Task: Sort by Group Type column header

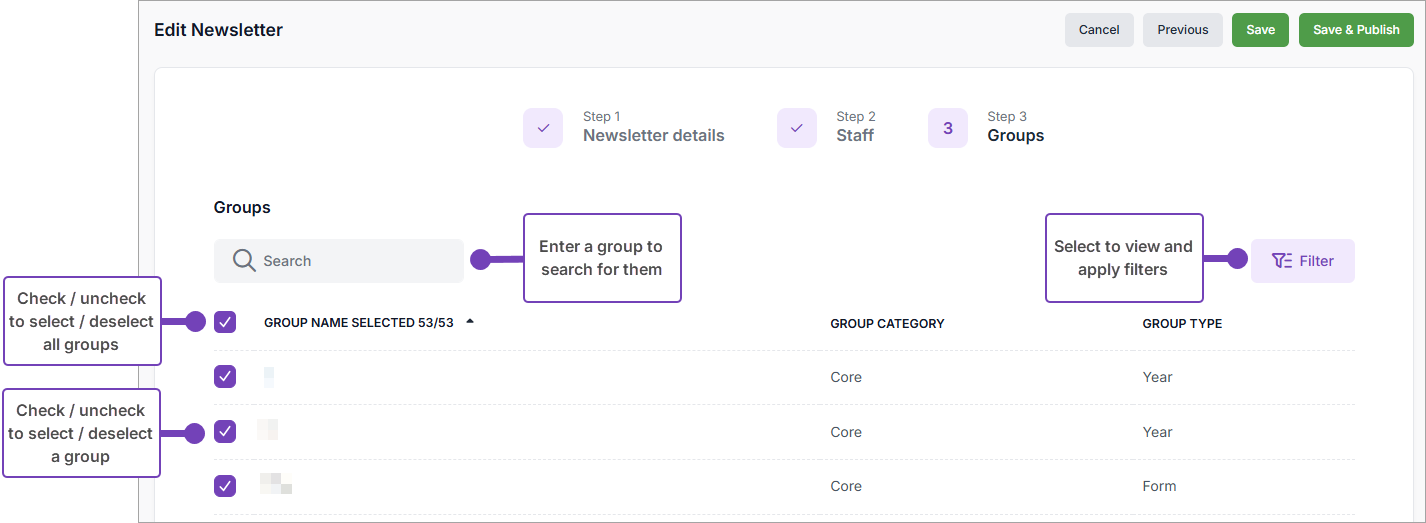Action: pyautogui.click(x=1182, y=324)
